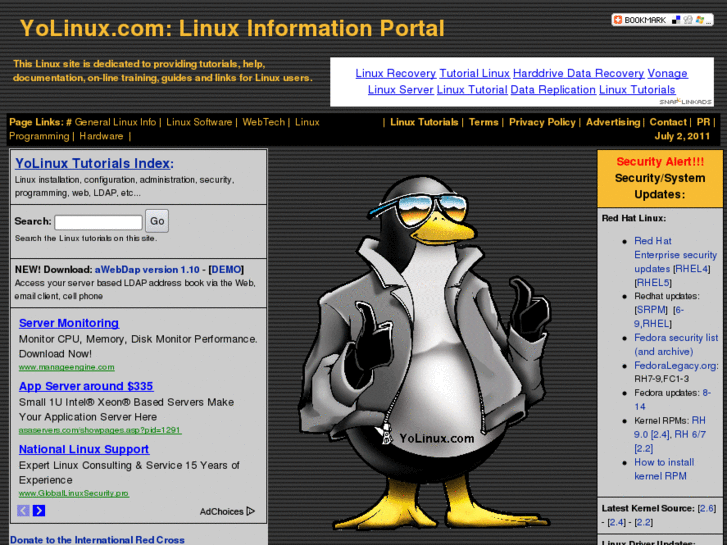Open the SRPM Redhat updates link
The width and height of the screenshot is (727, 545).
pyautogui.click(x=651, y=310)
